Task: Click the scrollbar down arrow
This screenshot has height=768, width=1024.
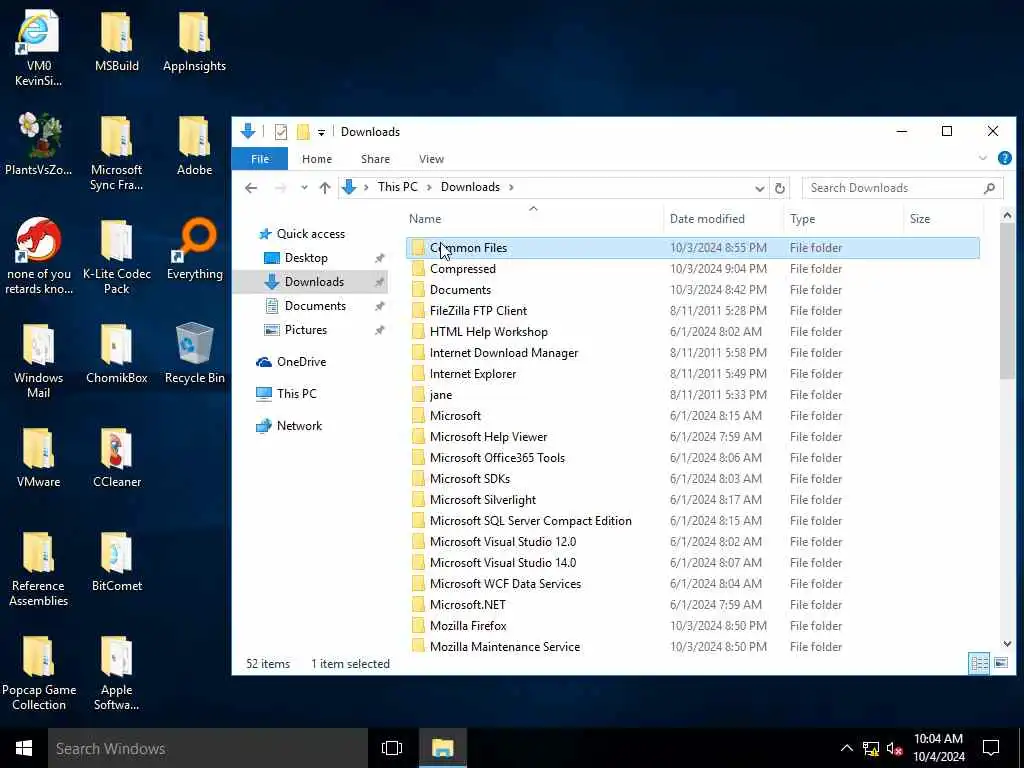Action: [1007, 644]
